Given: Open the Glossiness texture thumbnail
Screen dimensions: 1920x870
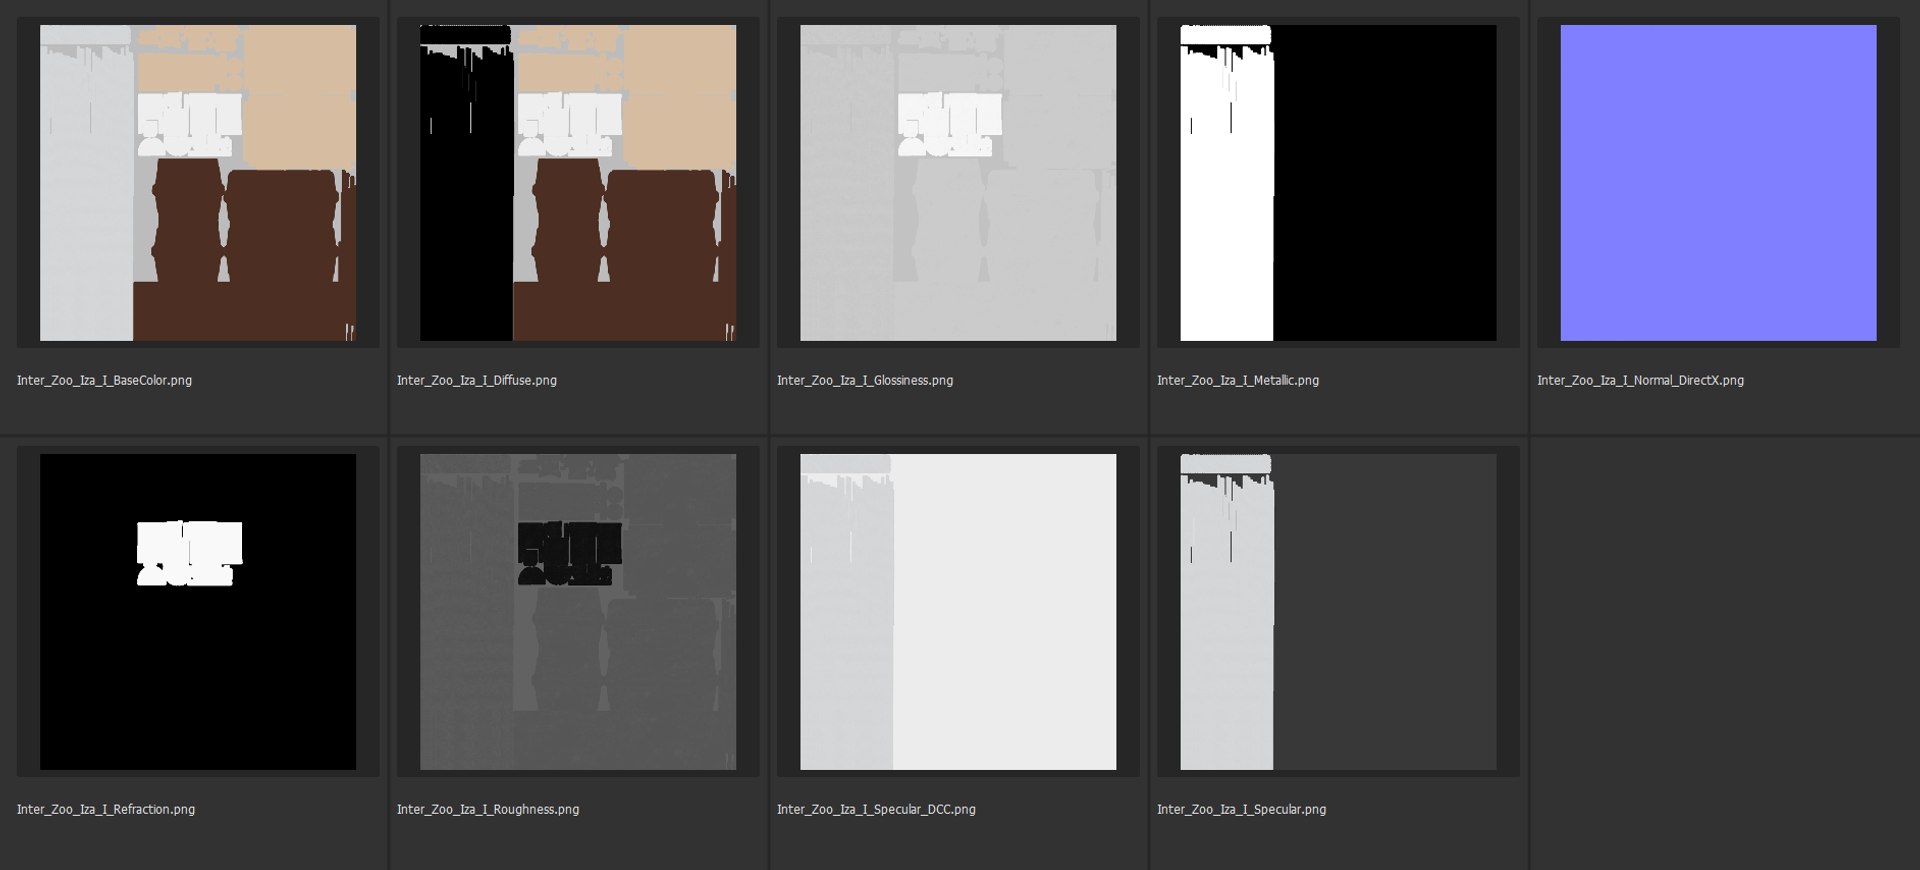Looking at the screenshot, I should click(958, 183).
